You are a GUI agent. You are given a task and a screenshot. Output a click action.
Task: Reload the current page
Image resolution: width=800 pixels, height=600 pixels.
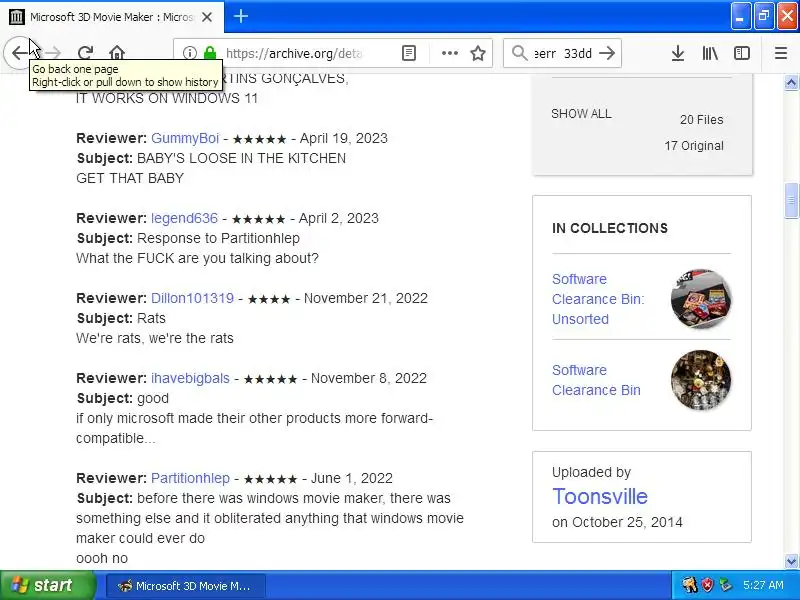(x=85, y=53)
